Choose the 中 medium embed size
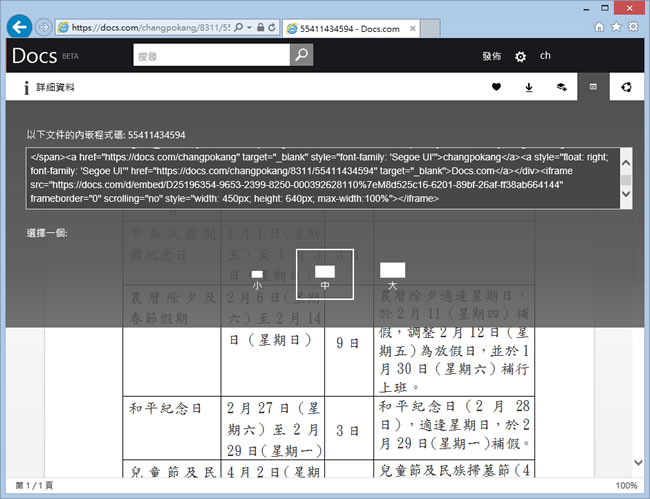650x499 pixels. coord(325,274)
